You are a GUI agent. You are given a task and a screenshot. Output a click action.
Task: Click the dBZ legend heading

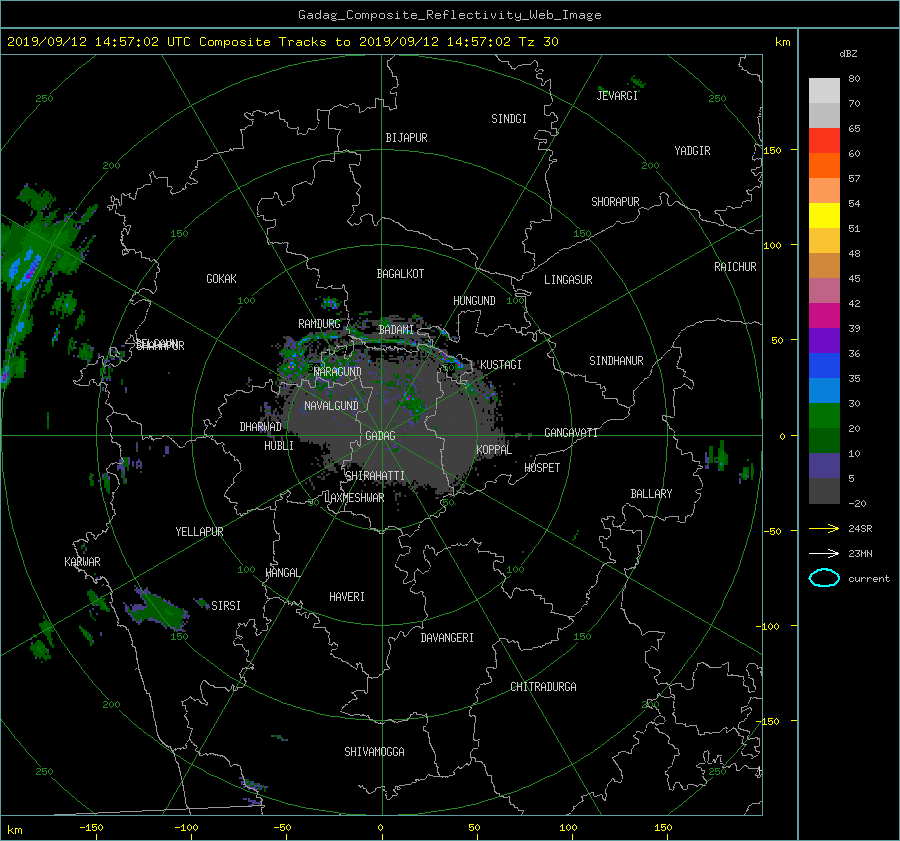[848, 53]
